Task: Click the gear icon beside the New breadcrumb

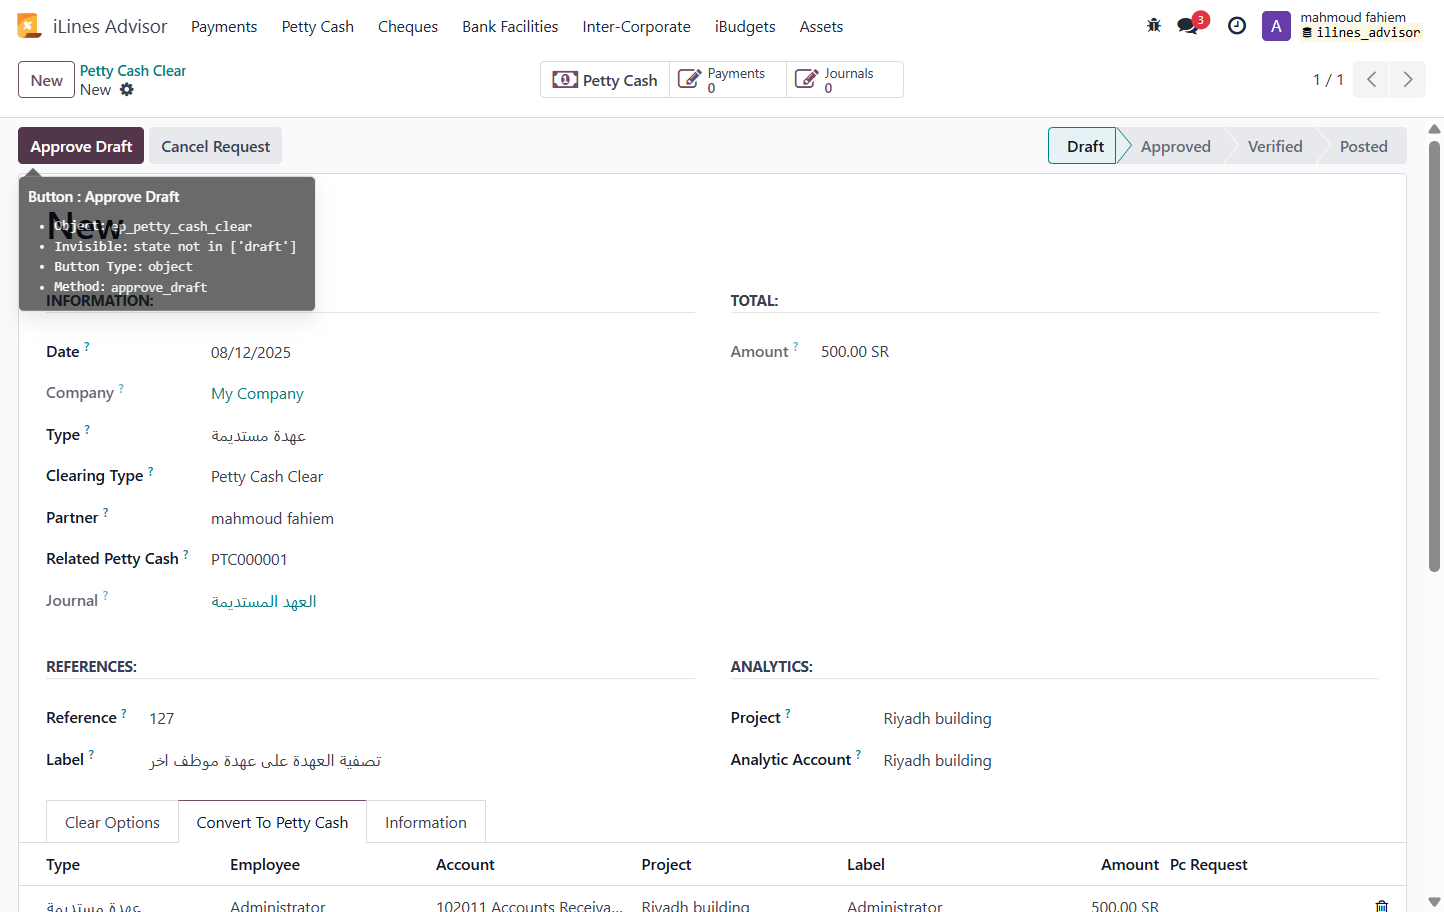Action: pos(127,90)
